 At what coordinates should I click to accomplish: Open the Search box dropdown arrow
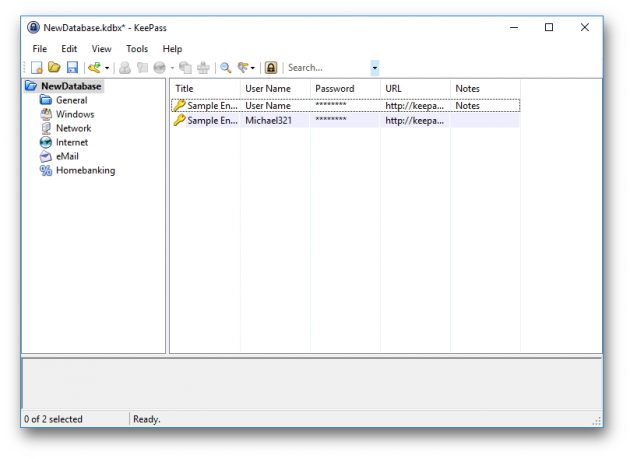coord(374,68)
